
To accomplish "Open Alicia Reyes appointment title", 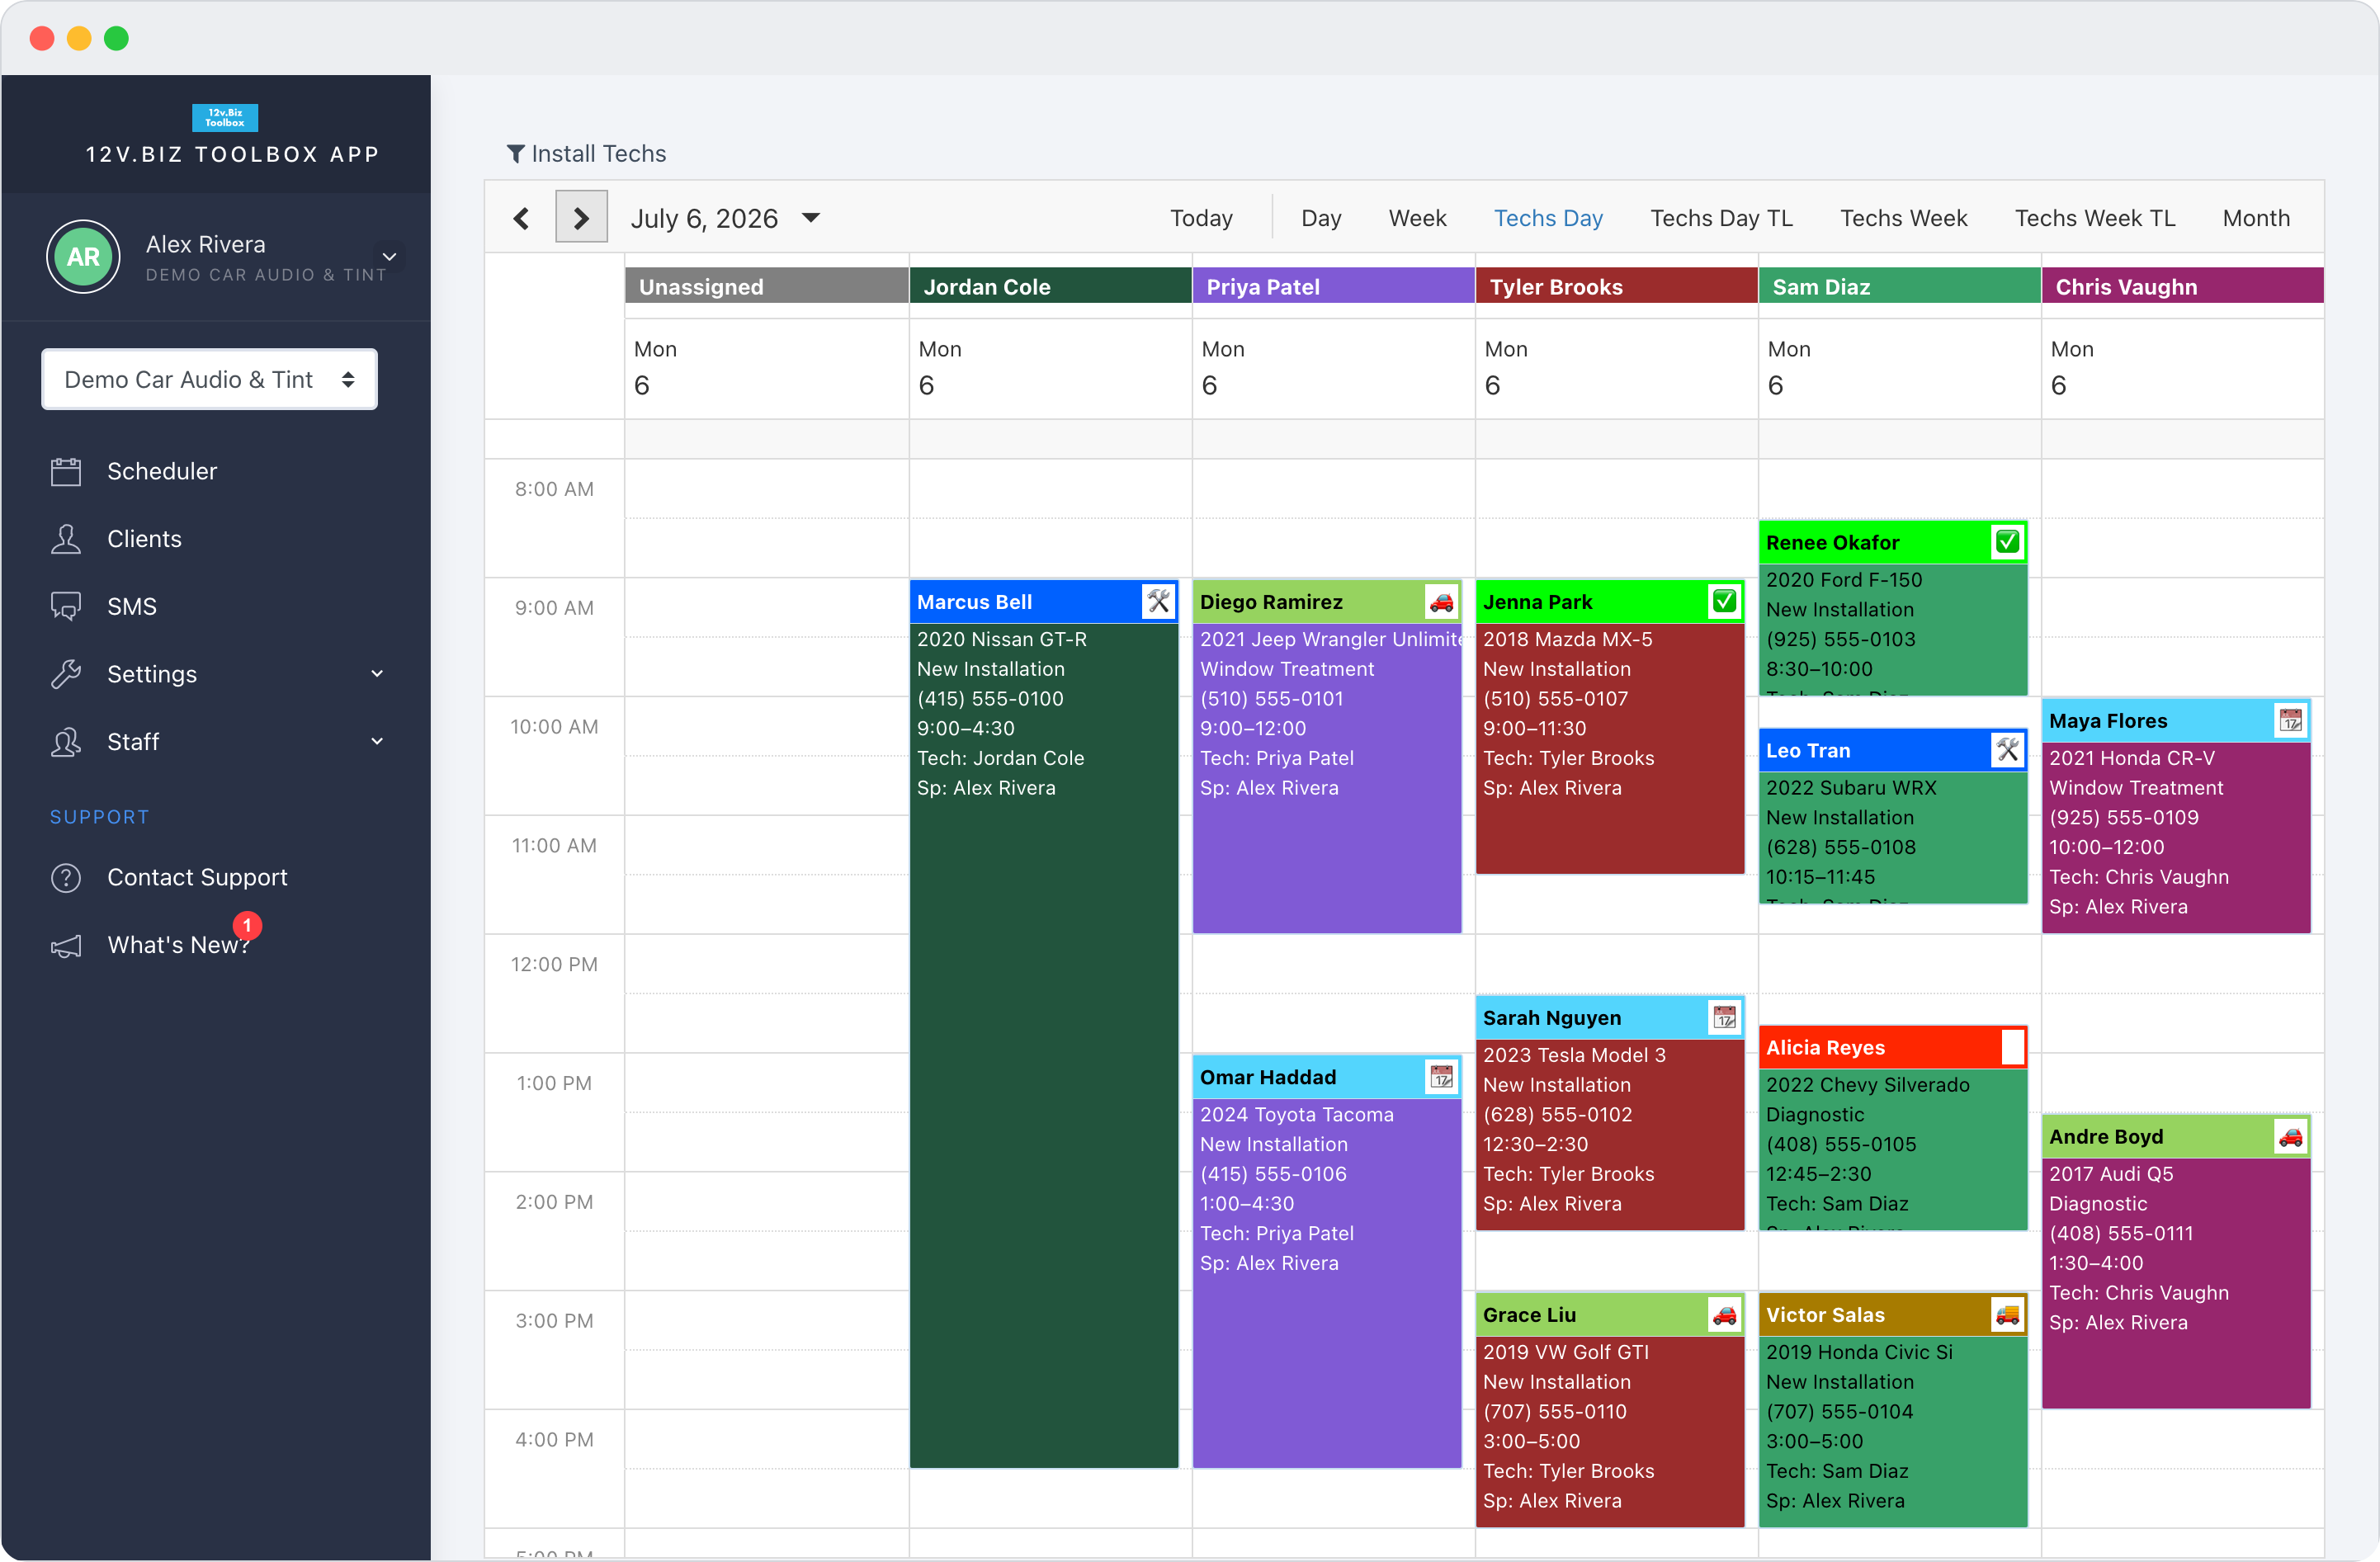I will pos(1825,1047).
